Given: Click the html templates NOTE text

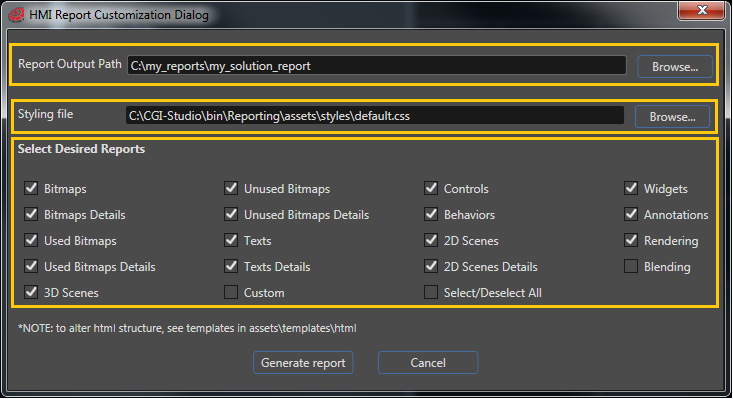Looking at the screenshot, I should (x=187, y=328).
